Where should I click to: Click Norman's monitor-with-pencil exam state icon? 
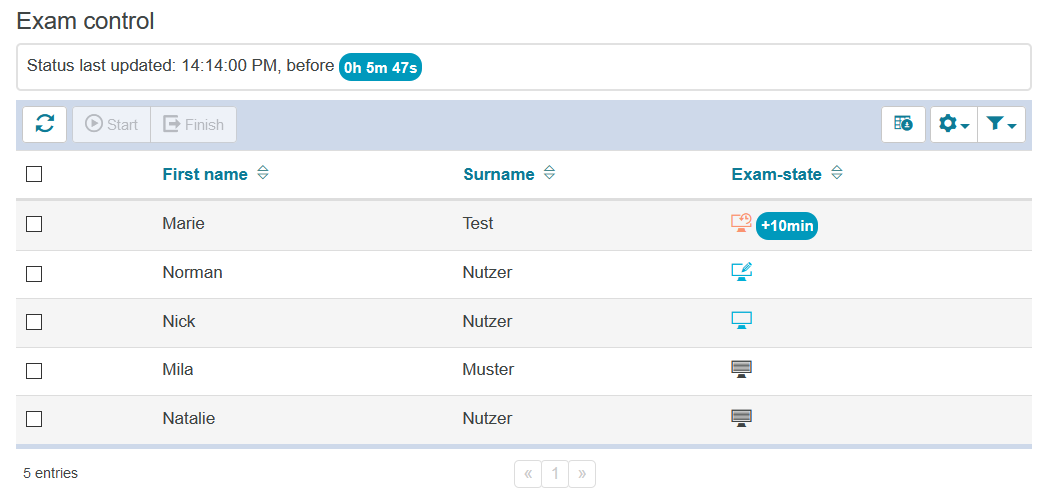(x=742, y=272)
